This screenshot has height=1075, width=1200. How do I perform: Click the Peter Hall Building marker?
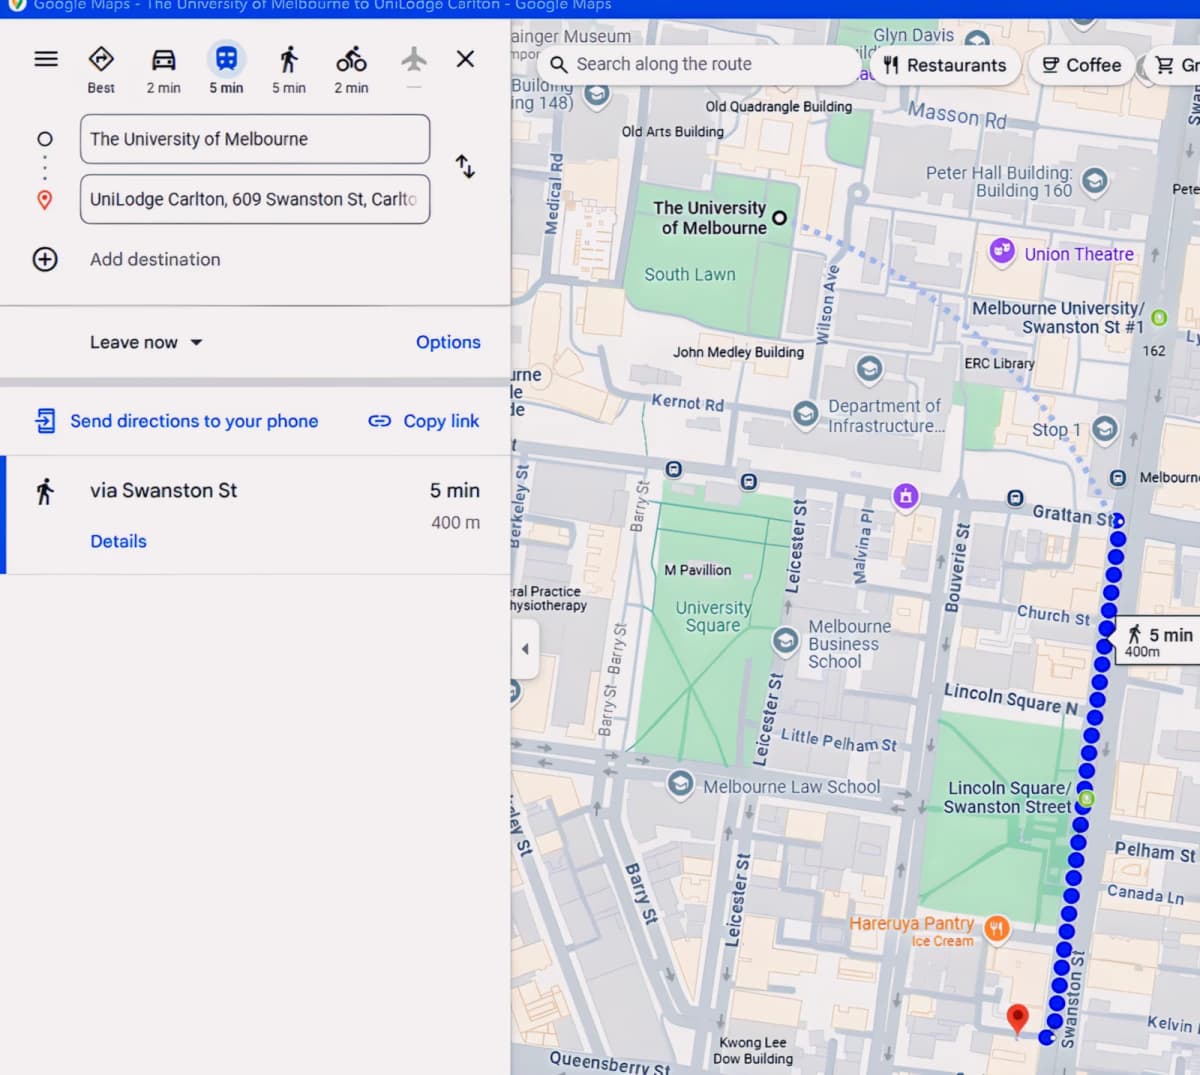point(1095,180)
